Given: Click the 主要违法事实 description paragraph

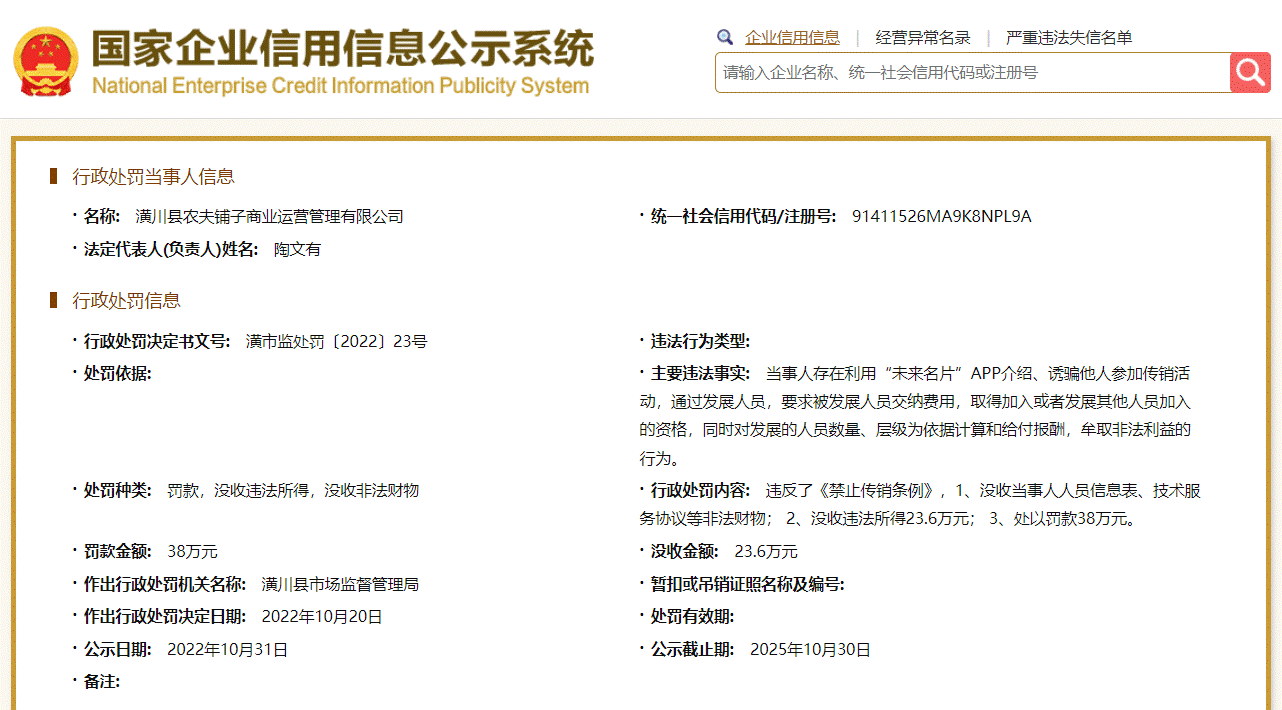Looking at the screenshot, I should coord(916,416).
